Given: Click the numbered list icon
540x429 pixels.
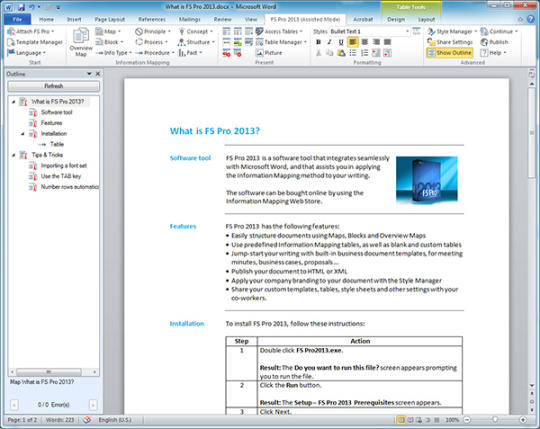Looking at the screenshot, I should point(364,53).
